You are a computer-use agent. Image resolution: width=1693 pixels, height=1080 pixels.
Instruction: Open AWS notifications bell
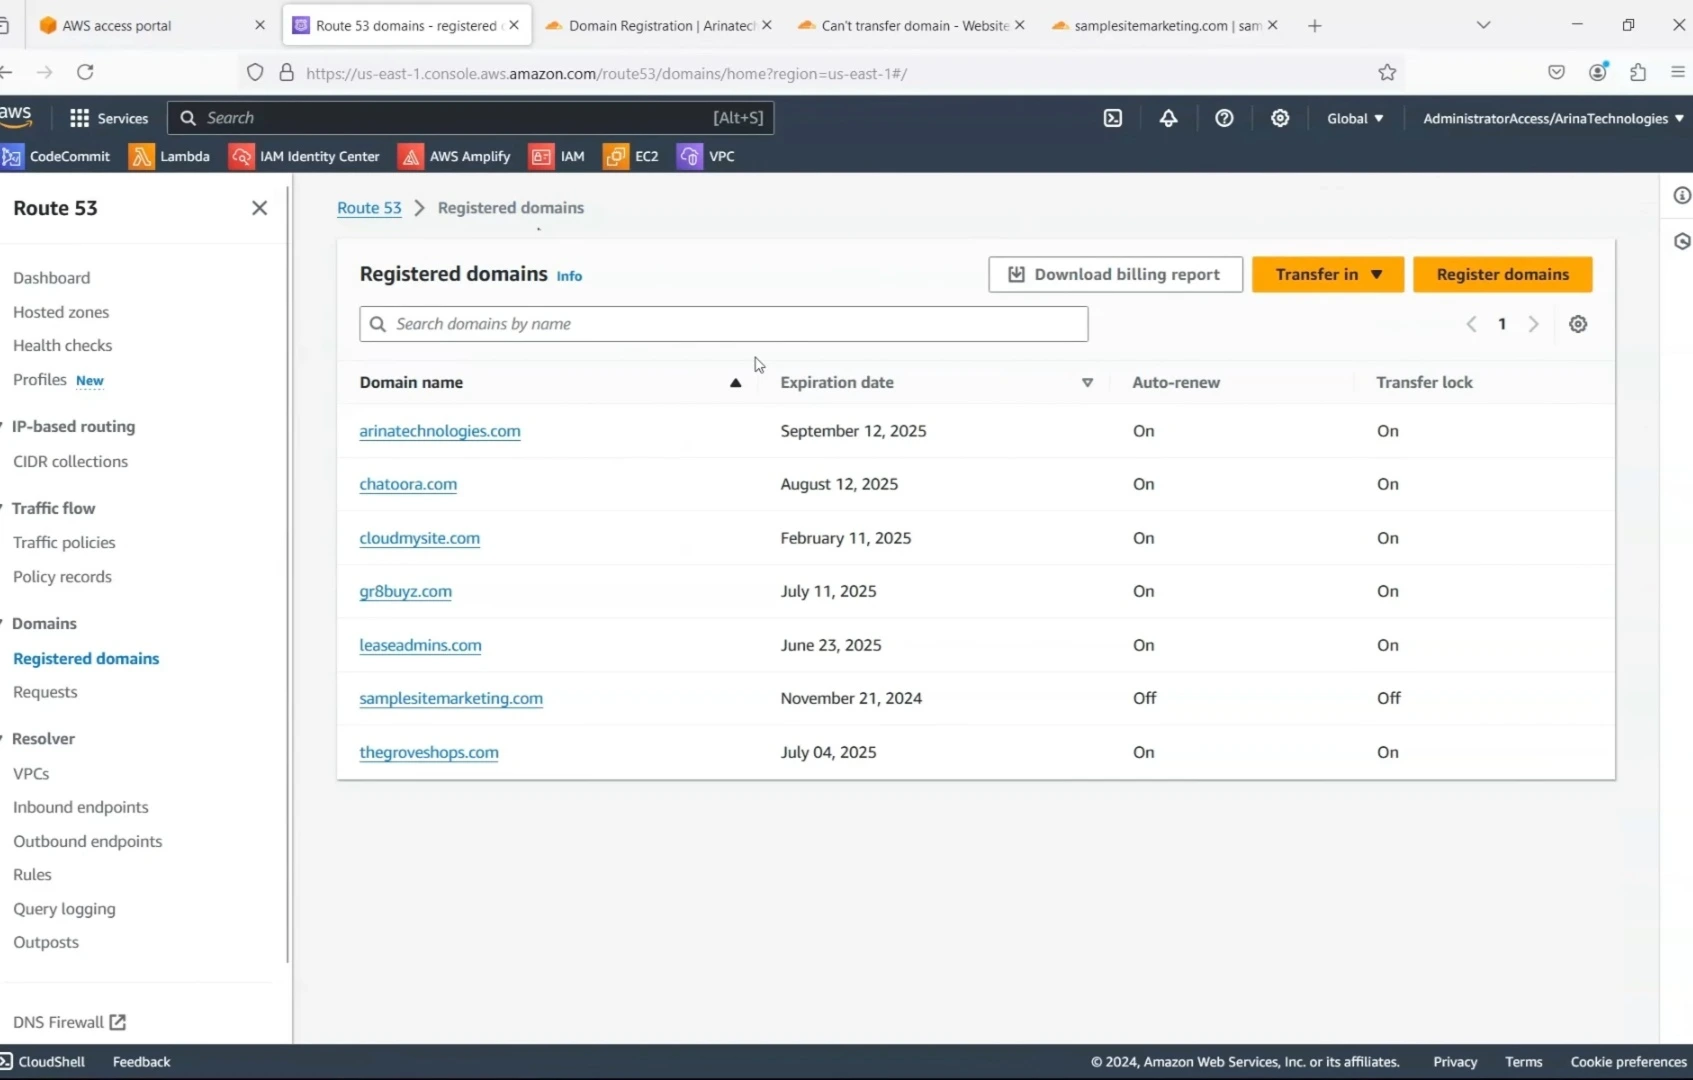(x=1169, y=118)
